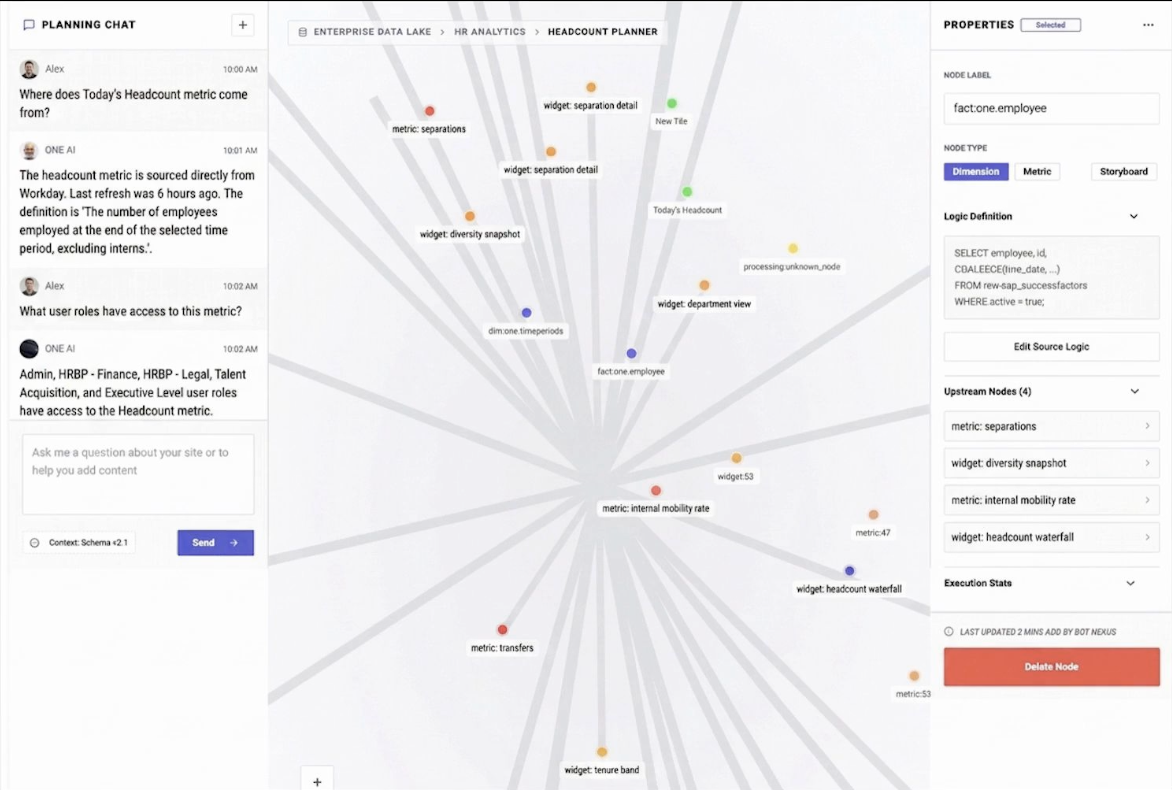Click the red Delete Node button
This screenshot has width=1172, height=790.
pyautogui.click(x=1052, y=667)
